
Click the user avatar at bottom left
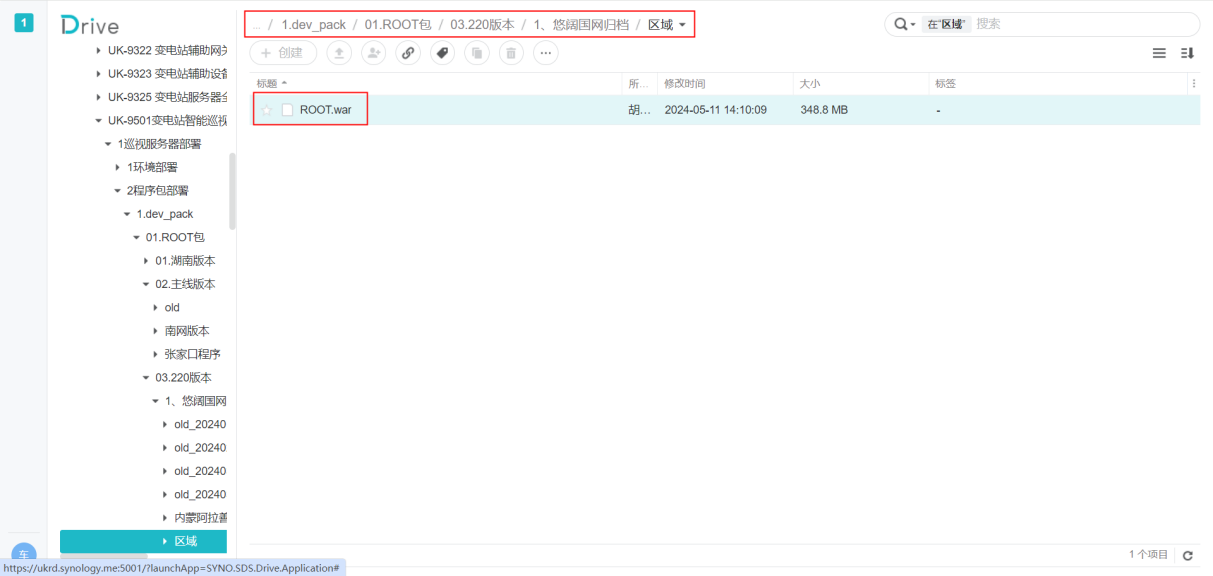click(23, 555)
